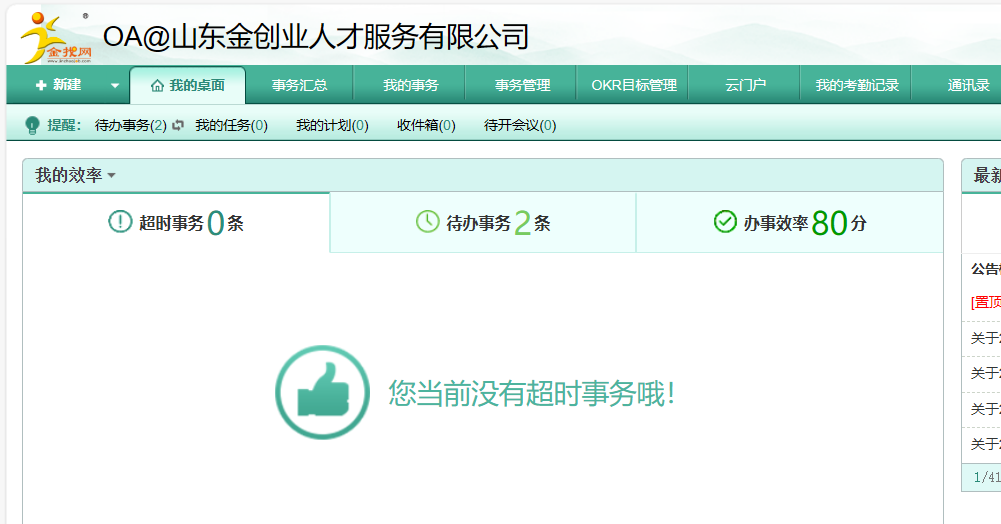Viewport: 1001px width, 524px height.
Task: Click the checkmark icon for 办事效率
Action: click(x=725, y=222)
